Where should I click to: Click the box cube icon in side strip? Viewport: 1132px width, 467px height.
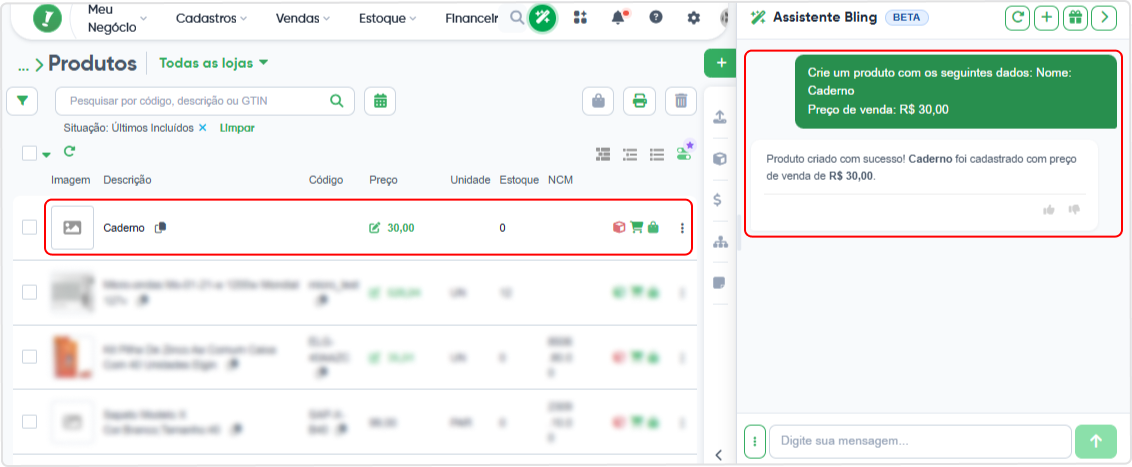pos(719,159)
